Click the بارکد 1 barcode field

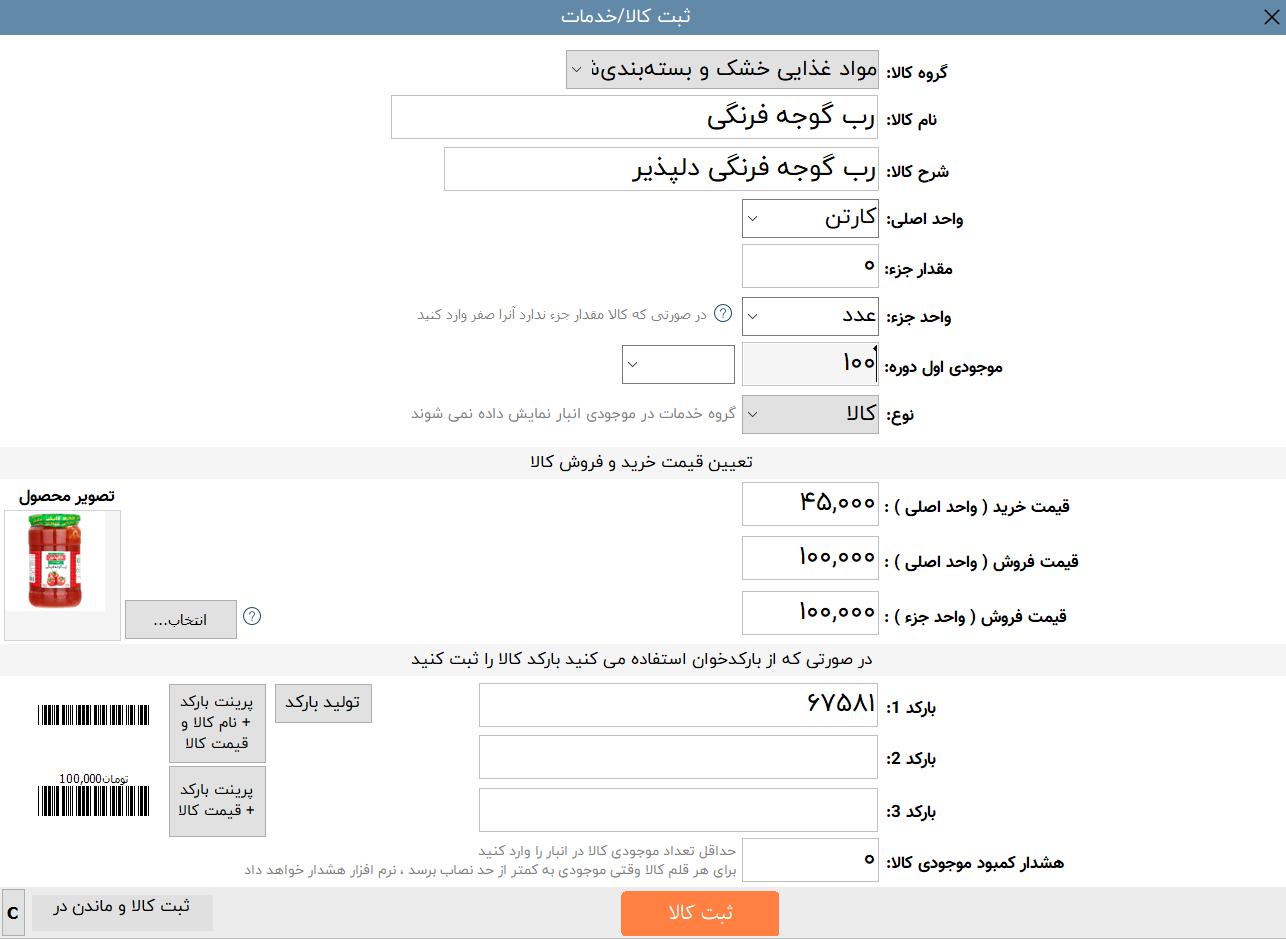[678, 705]
